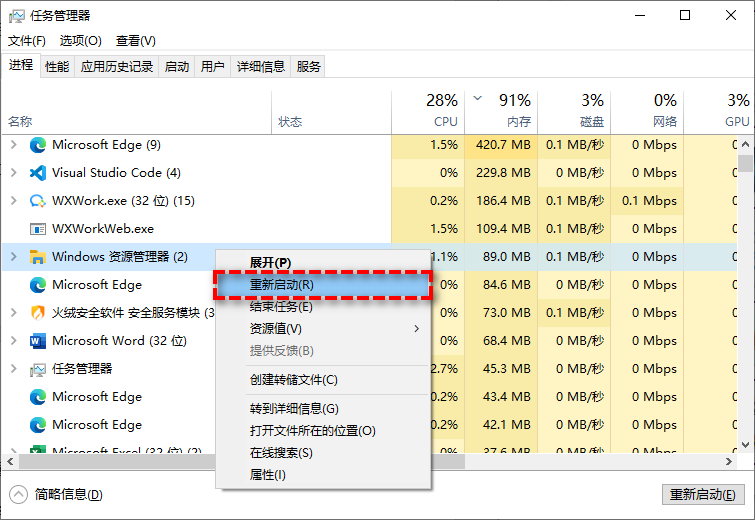Expand the Visual Studio Code (4) group

point(13,172)
